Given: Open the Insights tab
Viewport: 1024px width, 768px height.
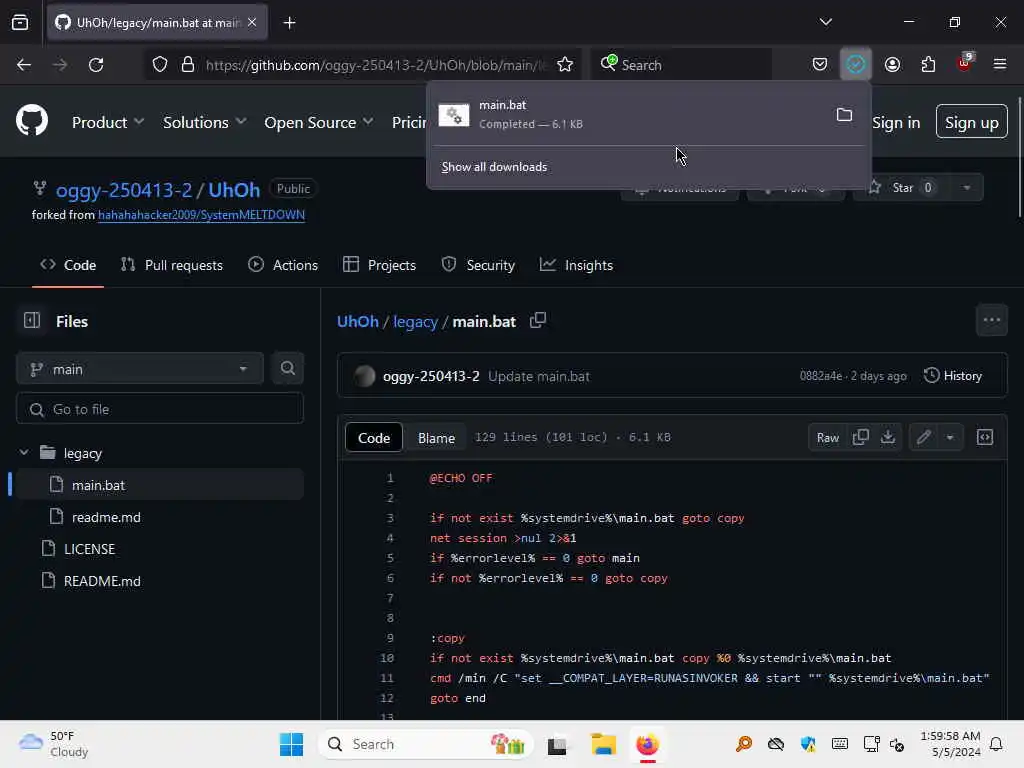Looking at the screenshot, I should [576, 265].
